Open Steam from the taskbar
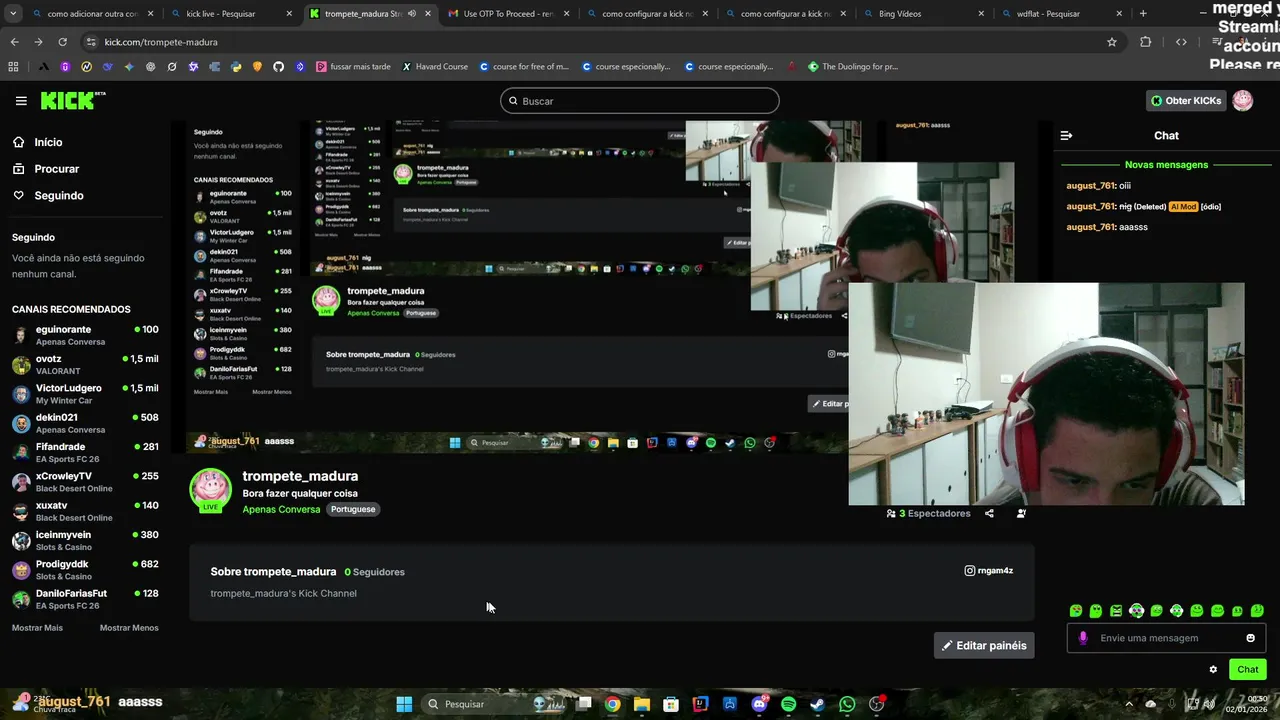Viewport: 1280px width, 720px height. tap(817, 704)
